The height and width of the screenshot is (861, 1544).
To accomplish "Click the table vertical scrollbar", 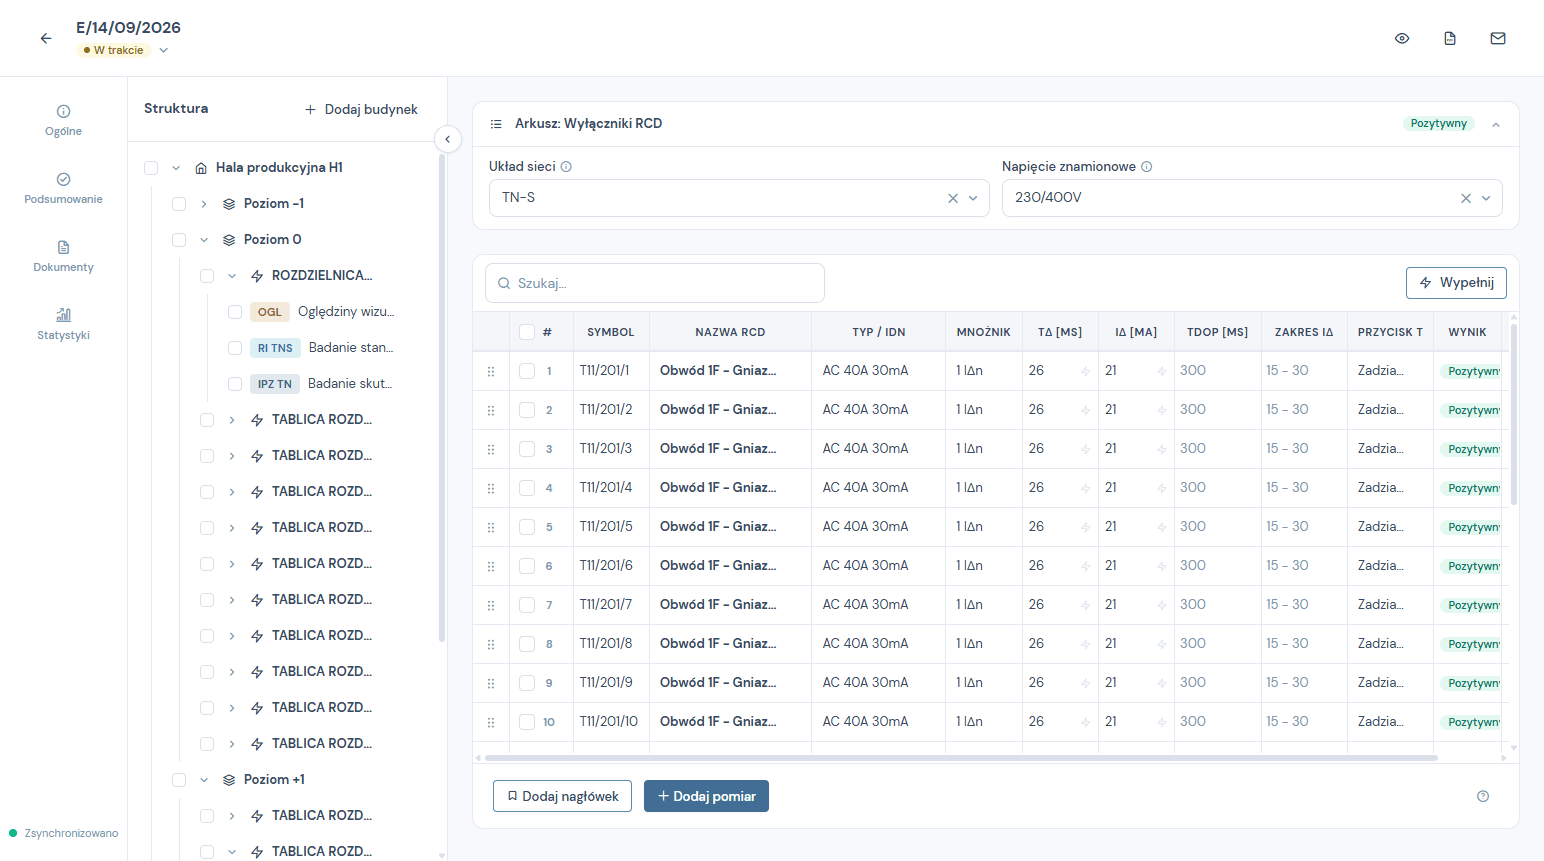I will pyautogui.click(x=1514, y=414).
